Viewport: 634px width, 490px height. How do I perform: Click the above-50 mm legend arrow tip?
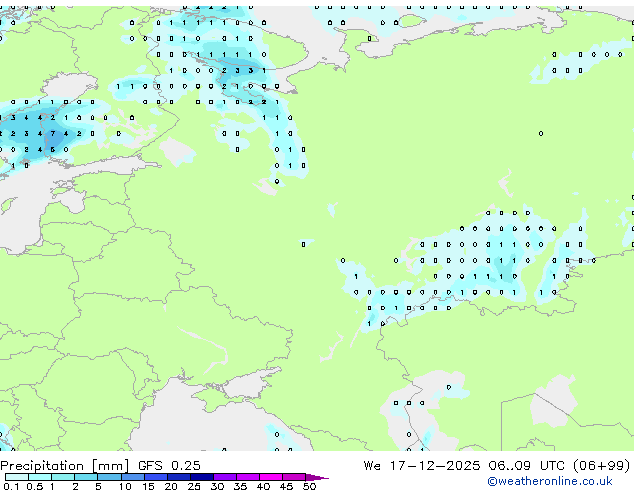[317, 477]
